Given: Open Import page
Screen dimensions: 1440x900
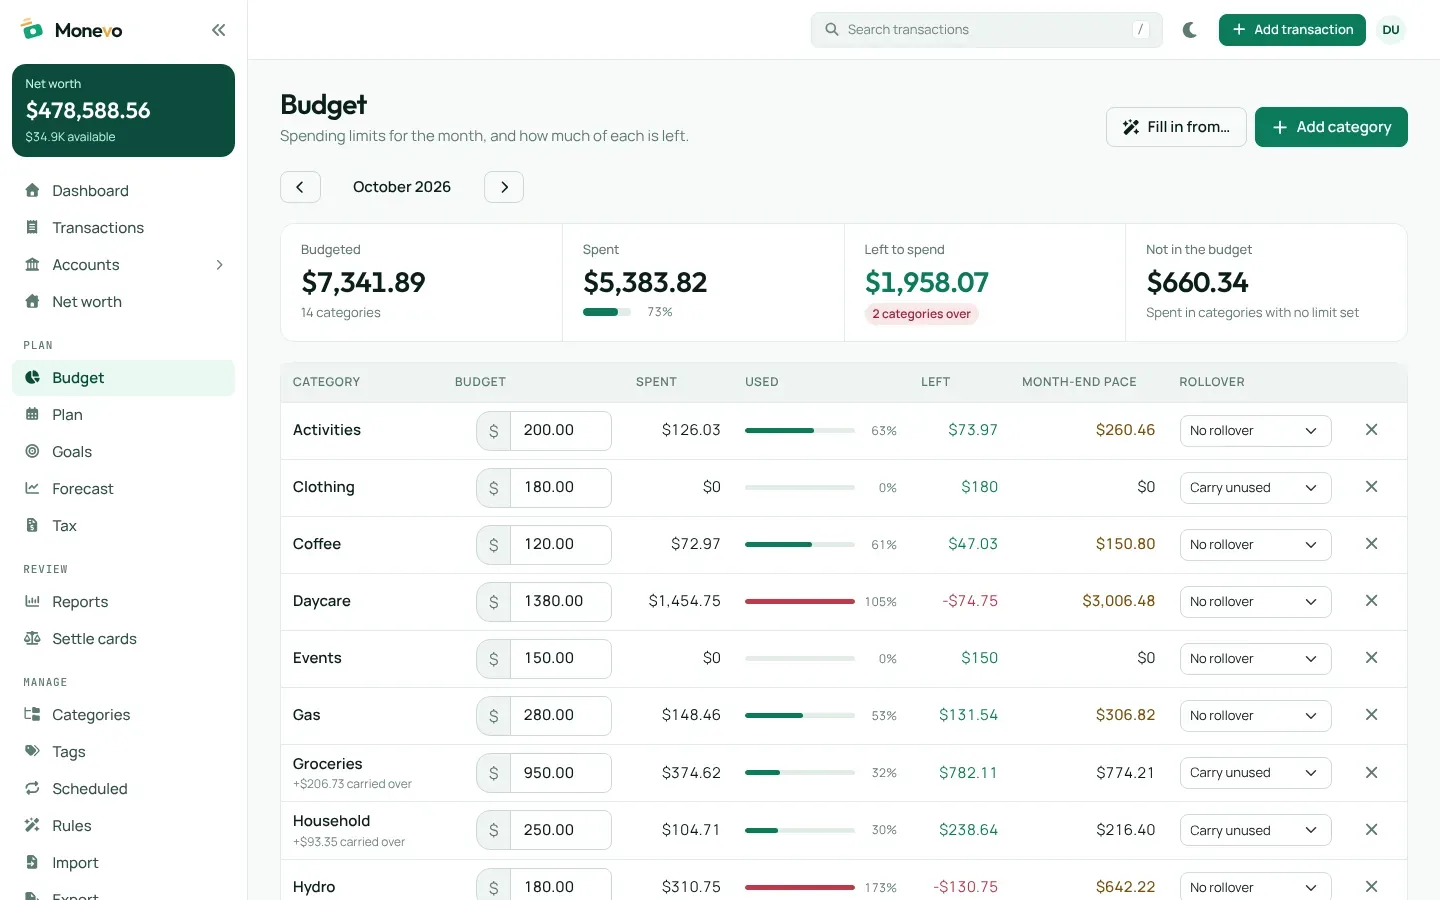Looking at the screenshot, I should pyautogui.click(x=123, y=863).
